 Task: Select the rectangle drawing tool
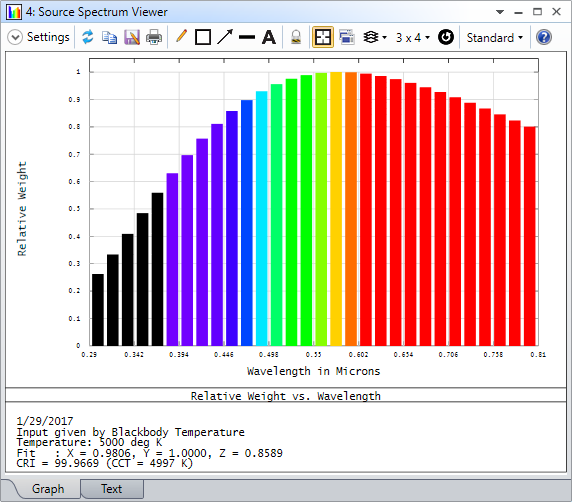203,37
